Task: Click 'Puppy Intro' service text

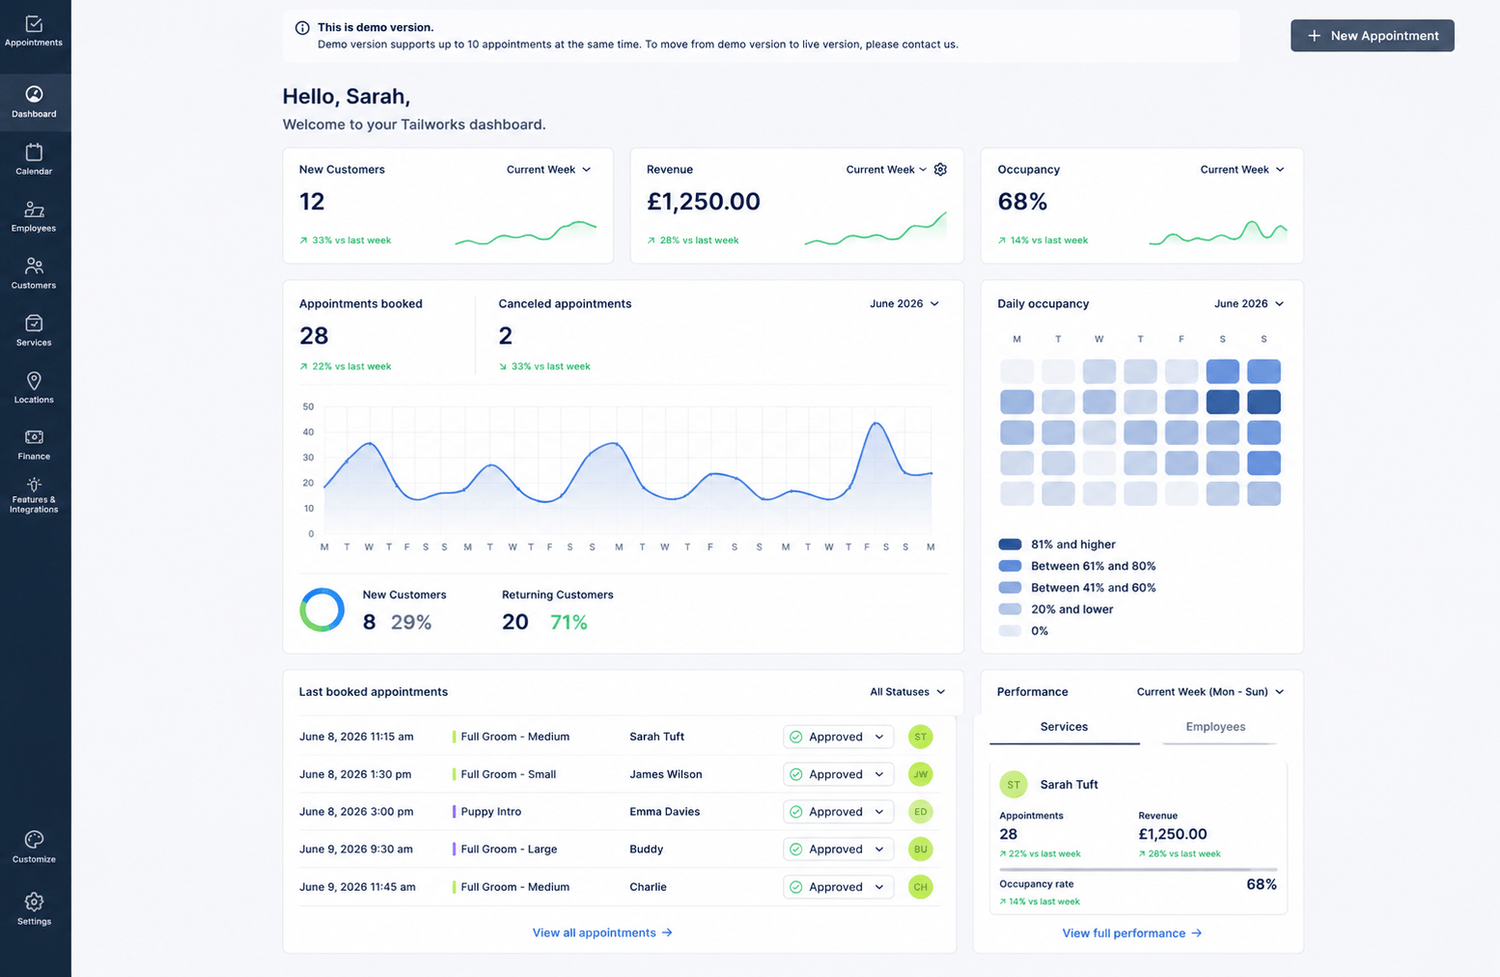Action: 491,812
